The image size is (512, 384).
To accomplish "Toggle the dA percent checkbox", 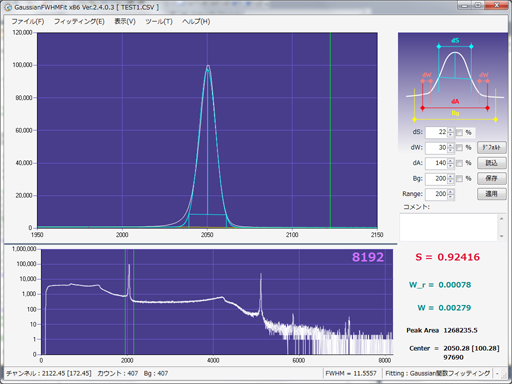I will pyautogui.click(x=459, y=163).
